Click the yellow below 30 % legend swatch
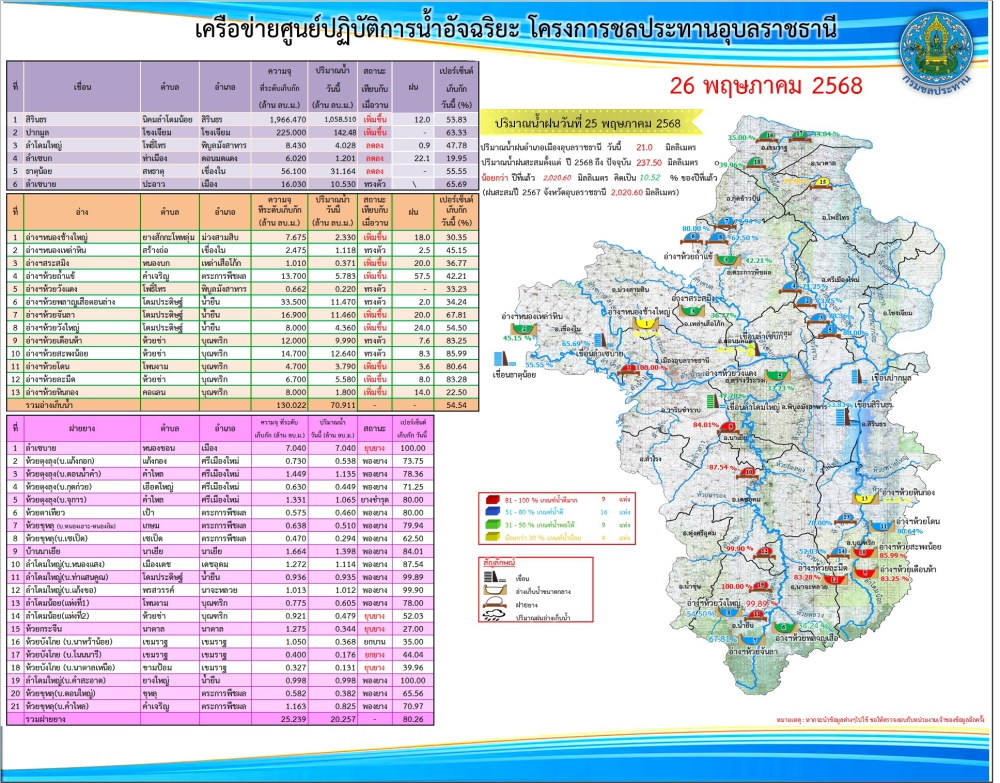The height and width of the screenshot is (783, 1000). [x=493, y=538]
